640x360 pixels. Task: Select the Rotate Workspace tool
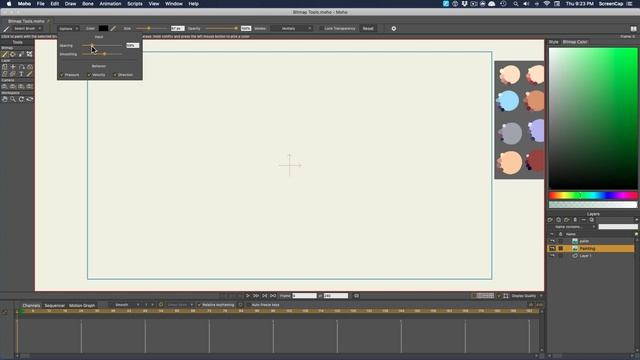click(21, 99)
